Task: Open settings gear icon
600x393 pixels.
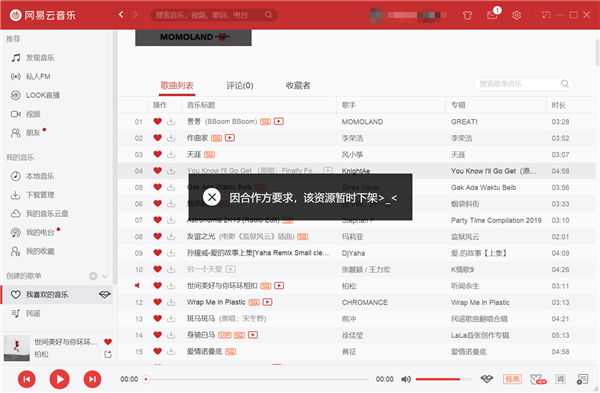Action: point(517,15)
